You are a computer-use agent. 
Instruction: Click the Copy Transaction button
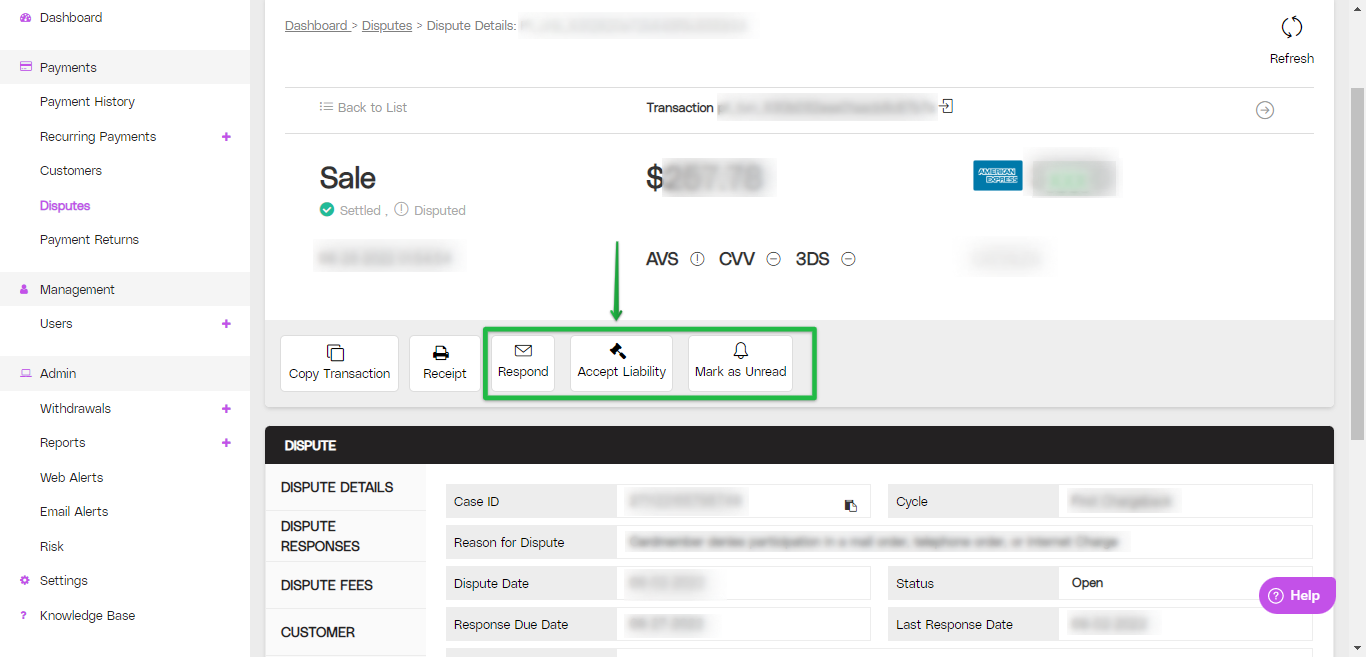point(339,363)
